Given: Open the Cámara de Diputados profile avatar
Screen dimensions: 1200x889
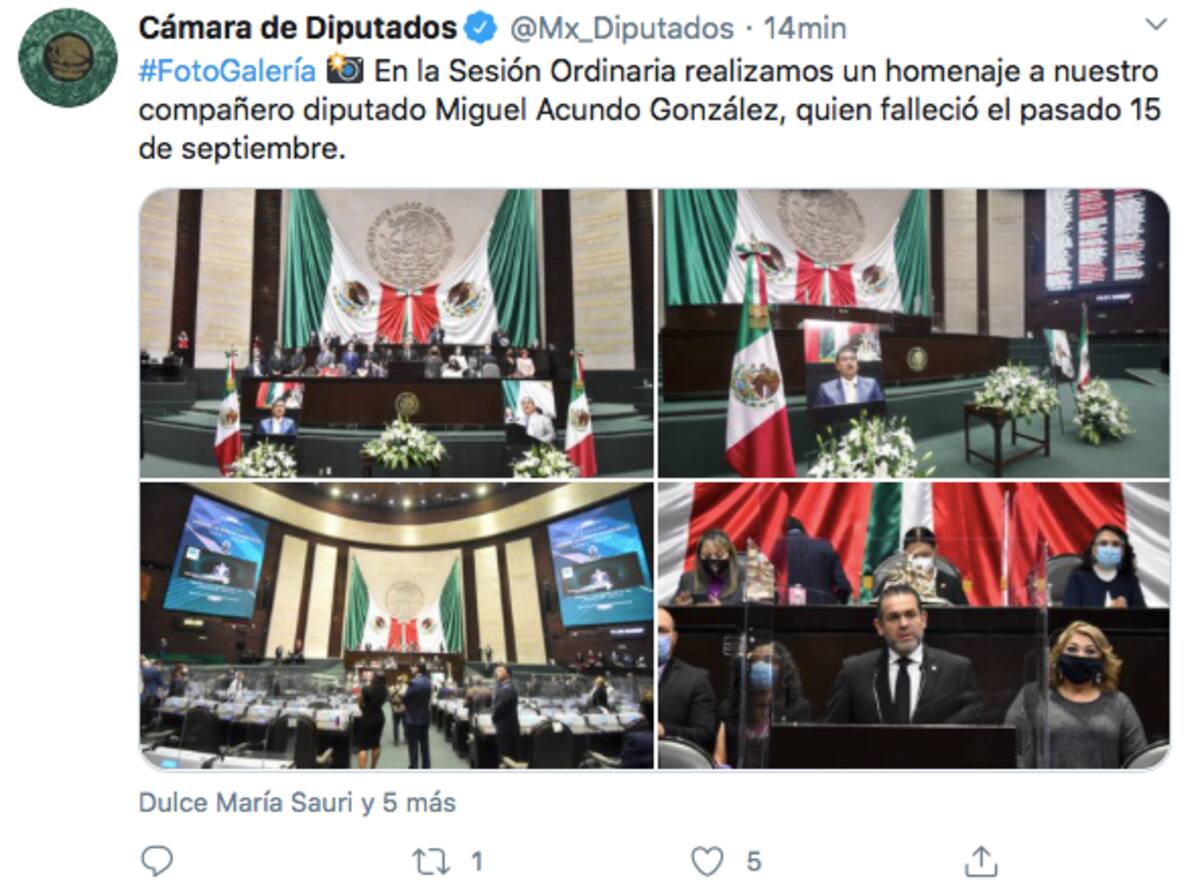Looking at the screenshot, I should (x=68, y=57).
